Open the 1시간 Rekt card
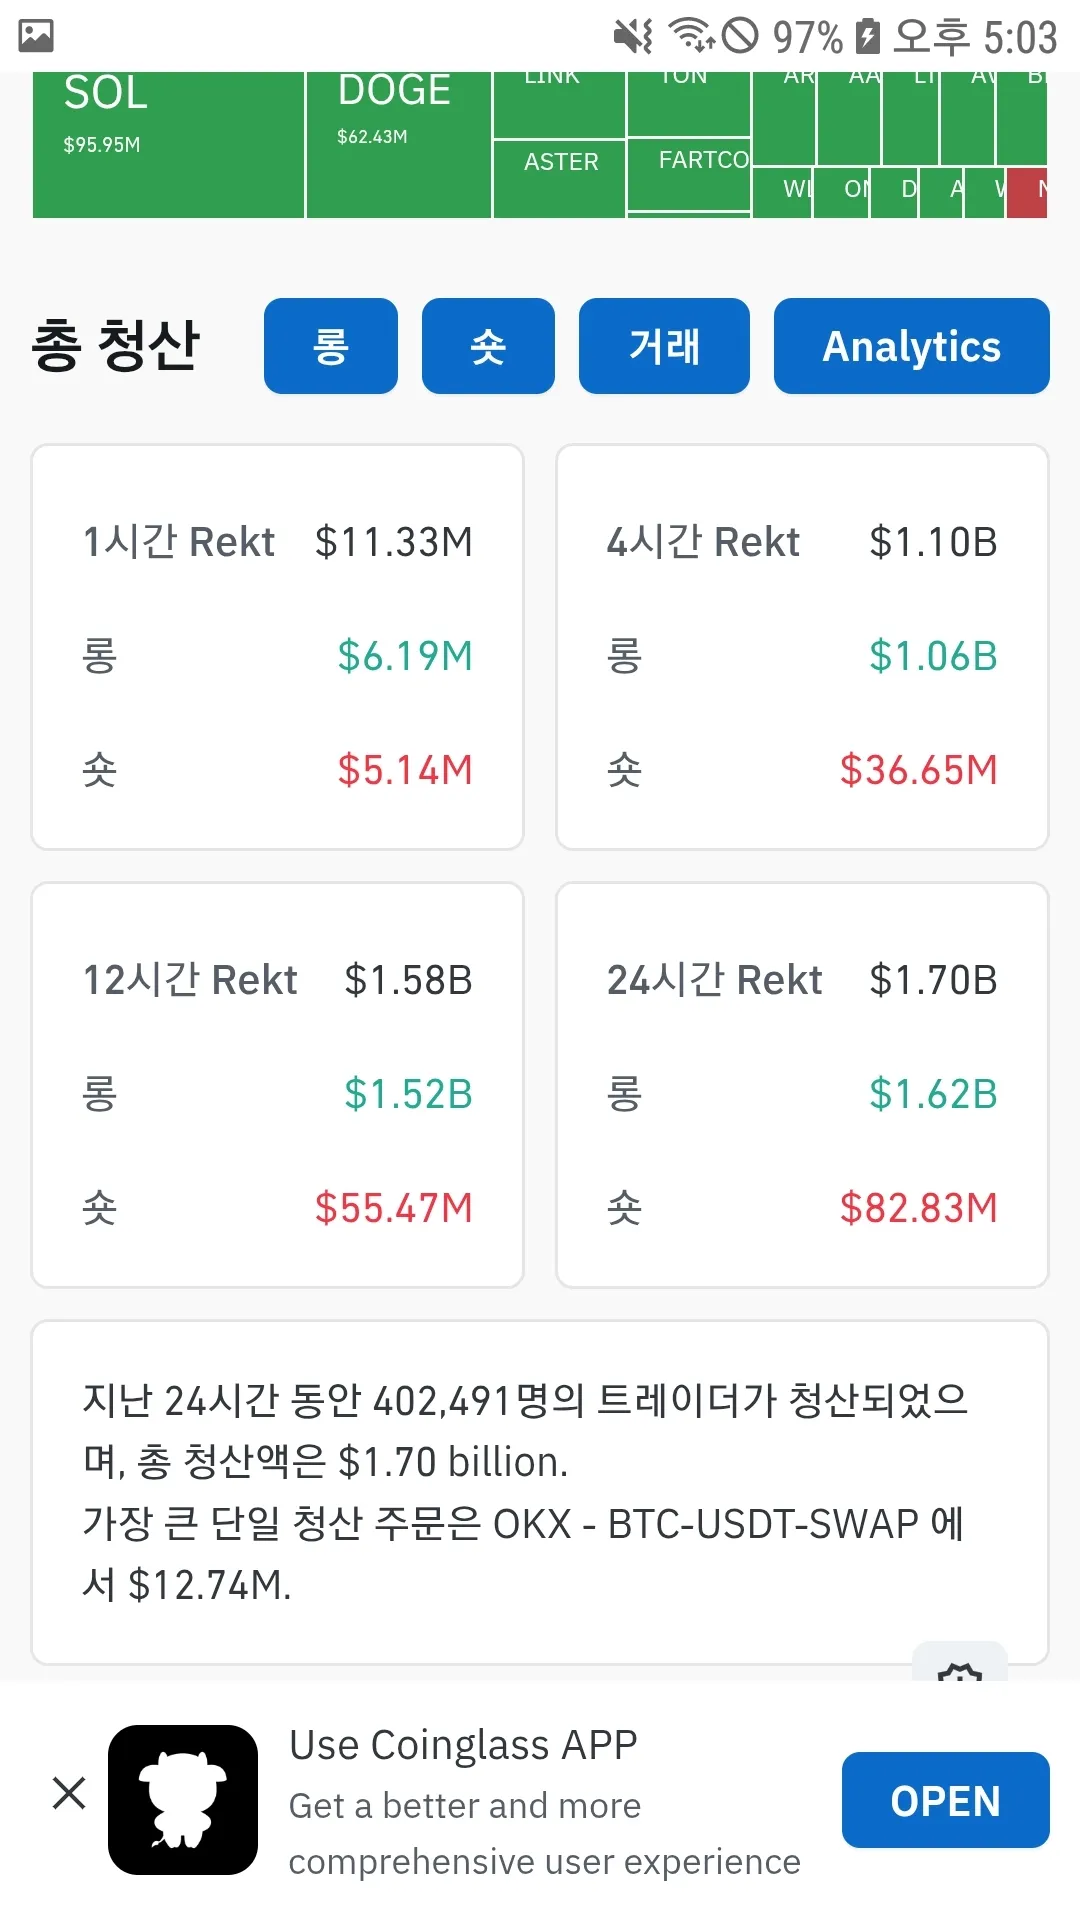 coord(278,646)
